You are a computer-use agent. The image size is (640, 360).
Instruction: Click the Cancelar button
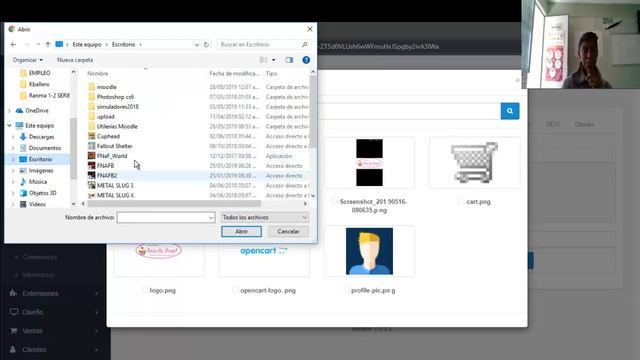coord(288,231)
